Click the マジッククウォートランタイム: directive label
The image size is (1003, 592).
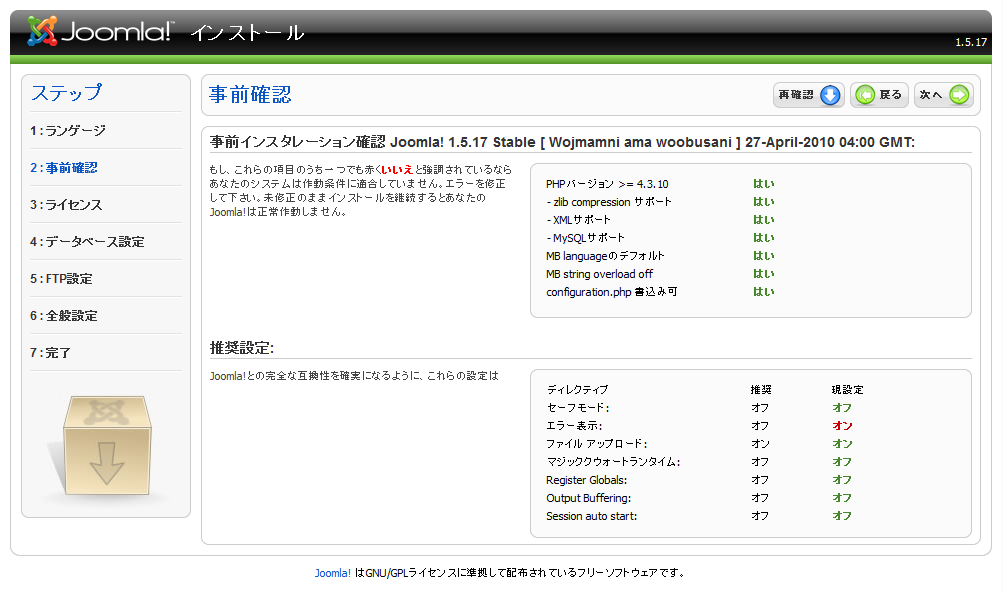pyautogui.click(x=613, y=461)
